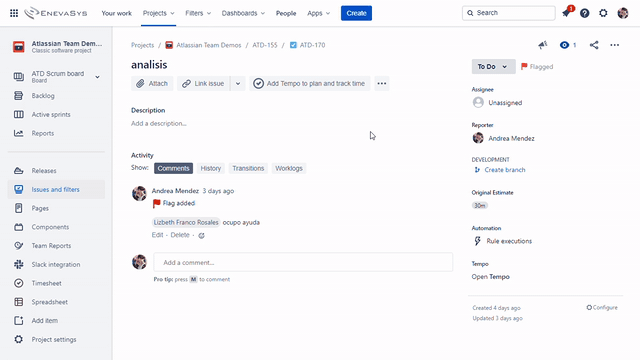Click the Projects breadcrumb link

[x=142, y=45]
